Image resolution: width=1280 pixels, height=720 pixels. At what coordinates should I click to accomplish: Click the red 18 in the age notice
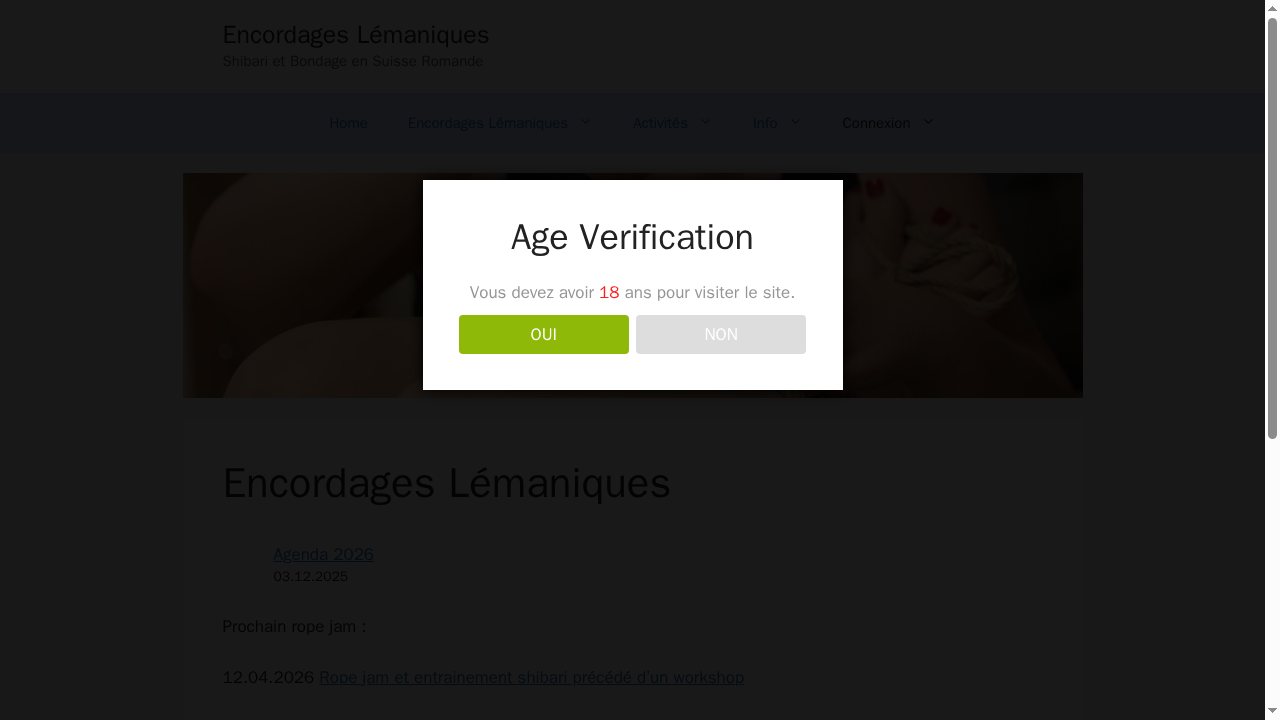tap(609, 292)
